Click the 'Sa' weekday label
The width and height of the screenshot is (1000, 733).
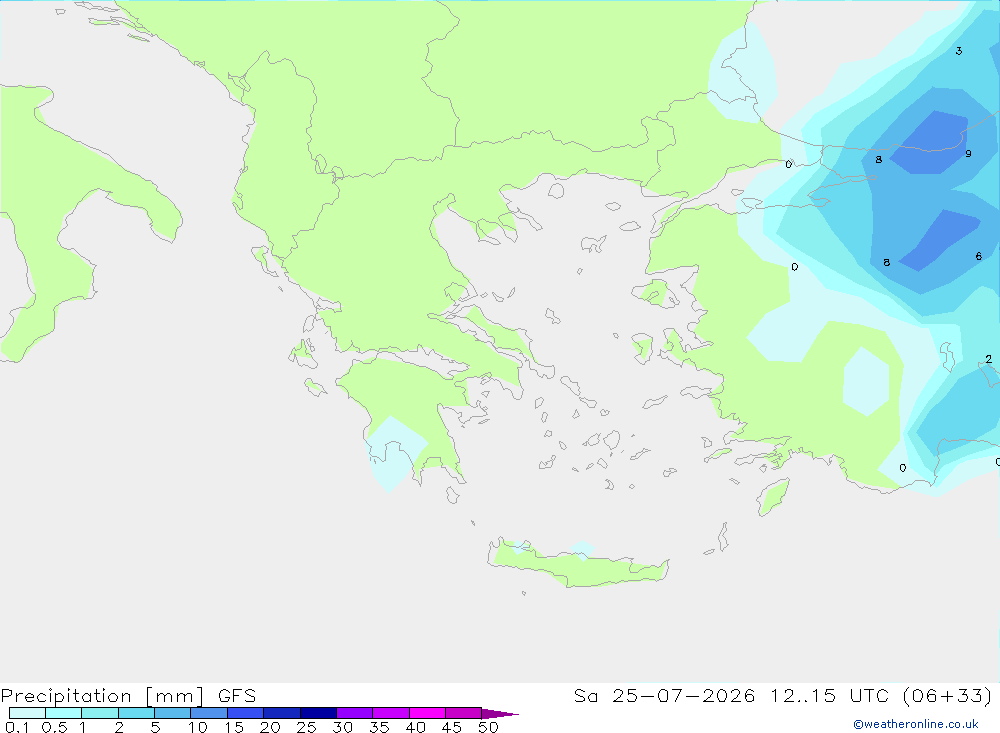tap(585, 695)
